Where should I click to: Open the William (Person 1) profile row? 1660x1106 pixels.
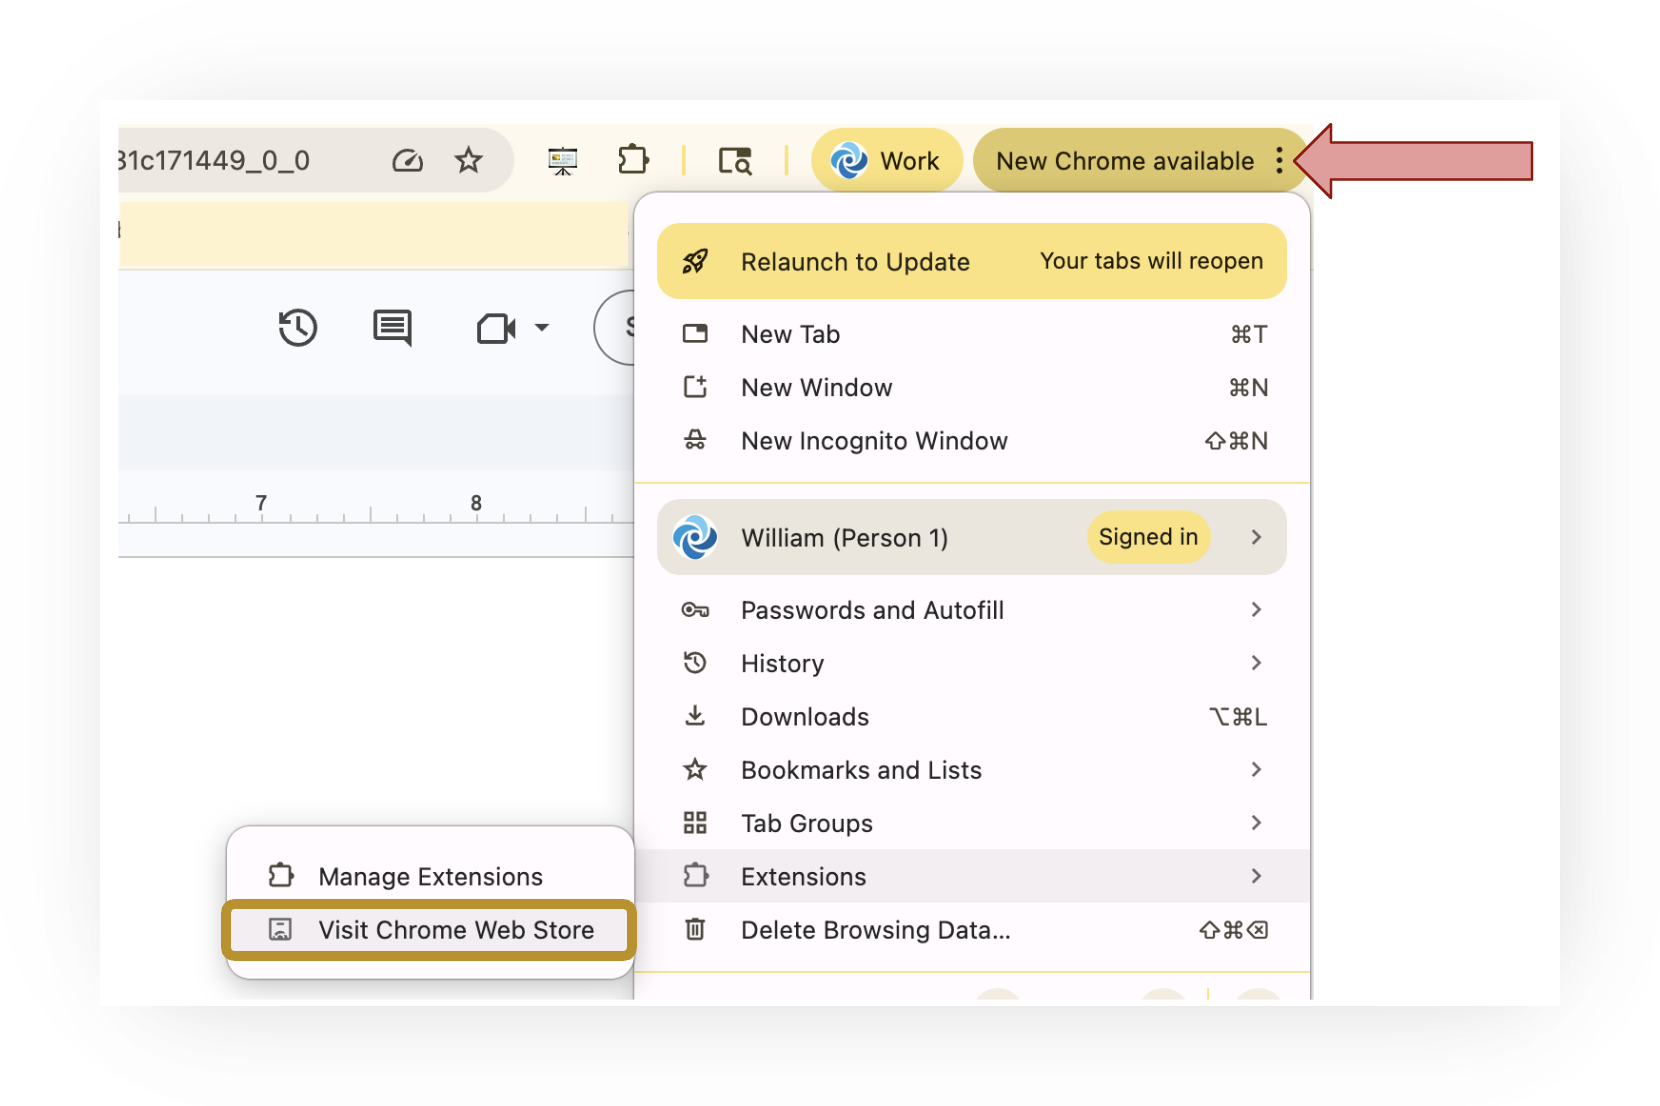point(972,537)
